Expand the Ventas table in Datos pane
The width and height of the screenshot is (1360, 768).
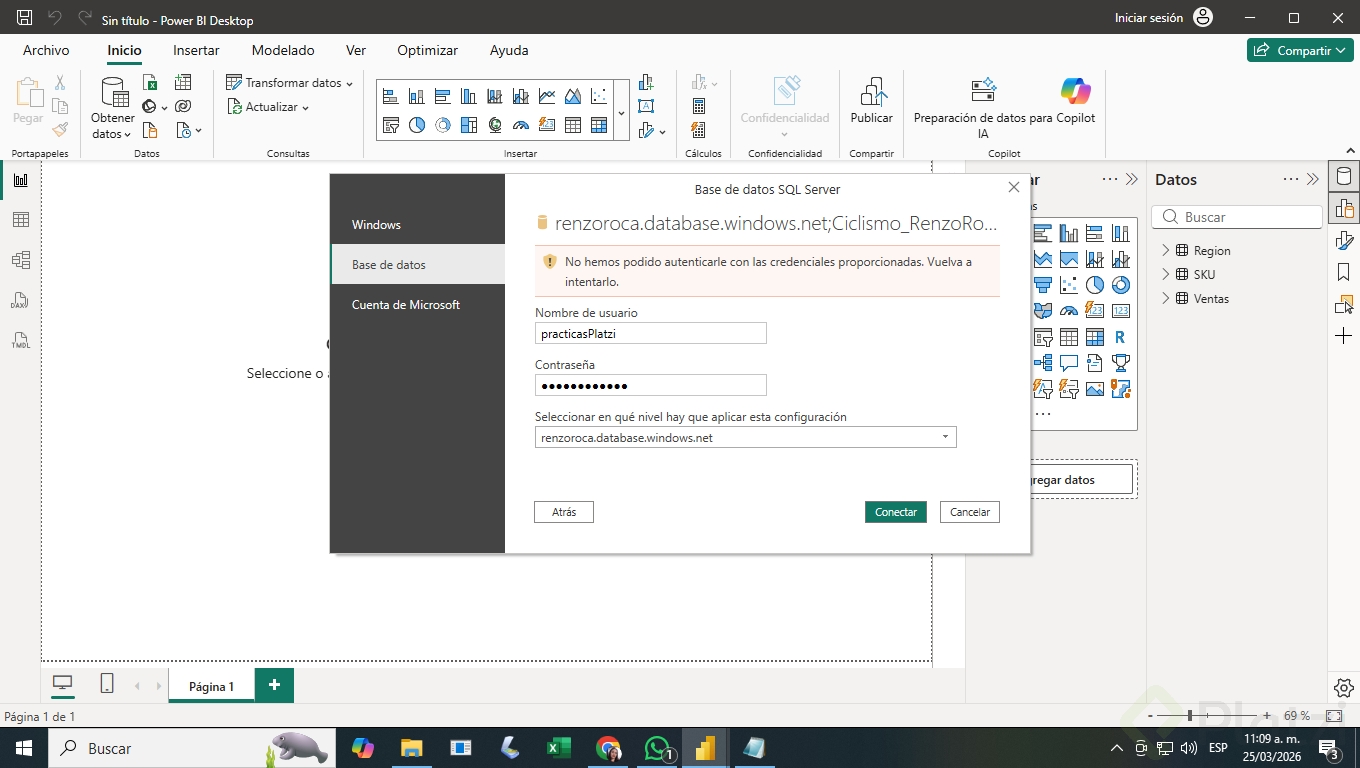1165,298
